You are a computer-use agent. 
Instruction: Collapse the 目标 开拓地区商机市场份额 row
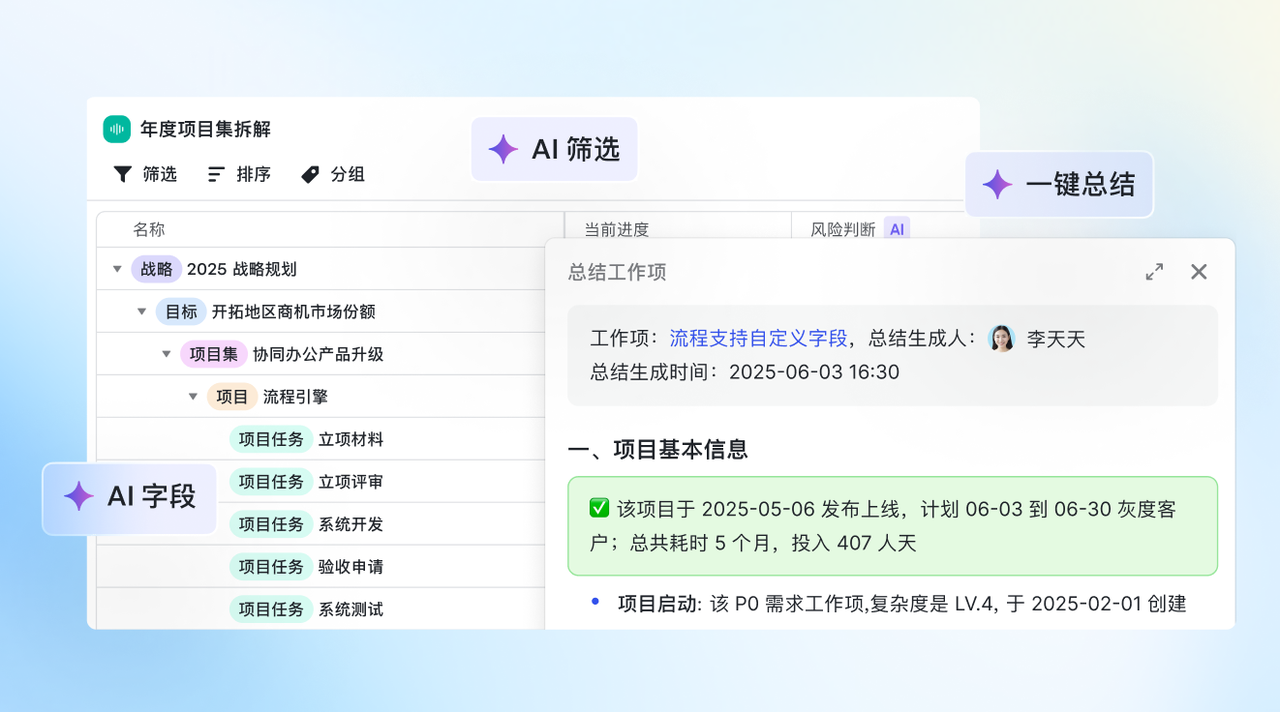click(142, 312)
